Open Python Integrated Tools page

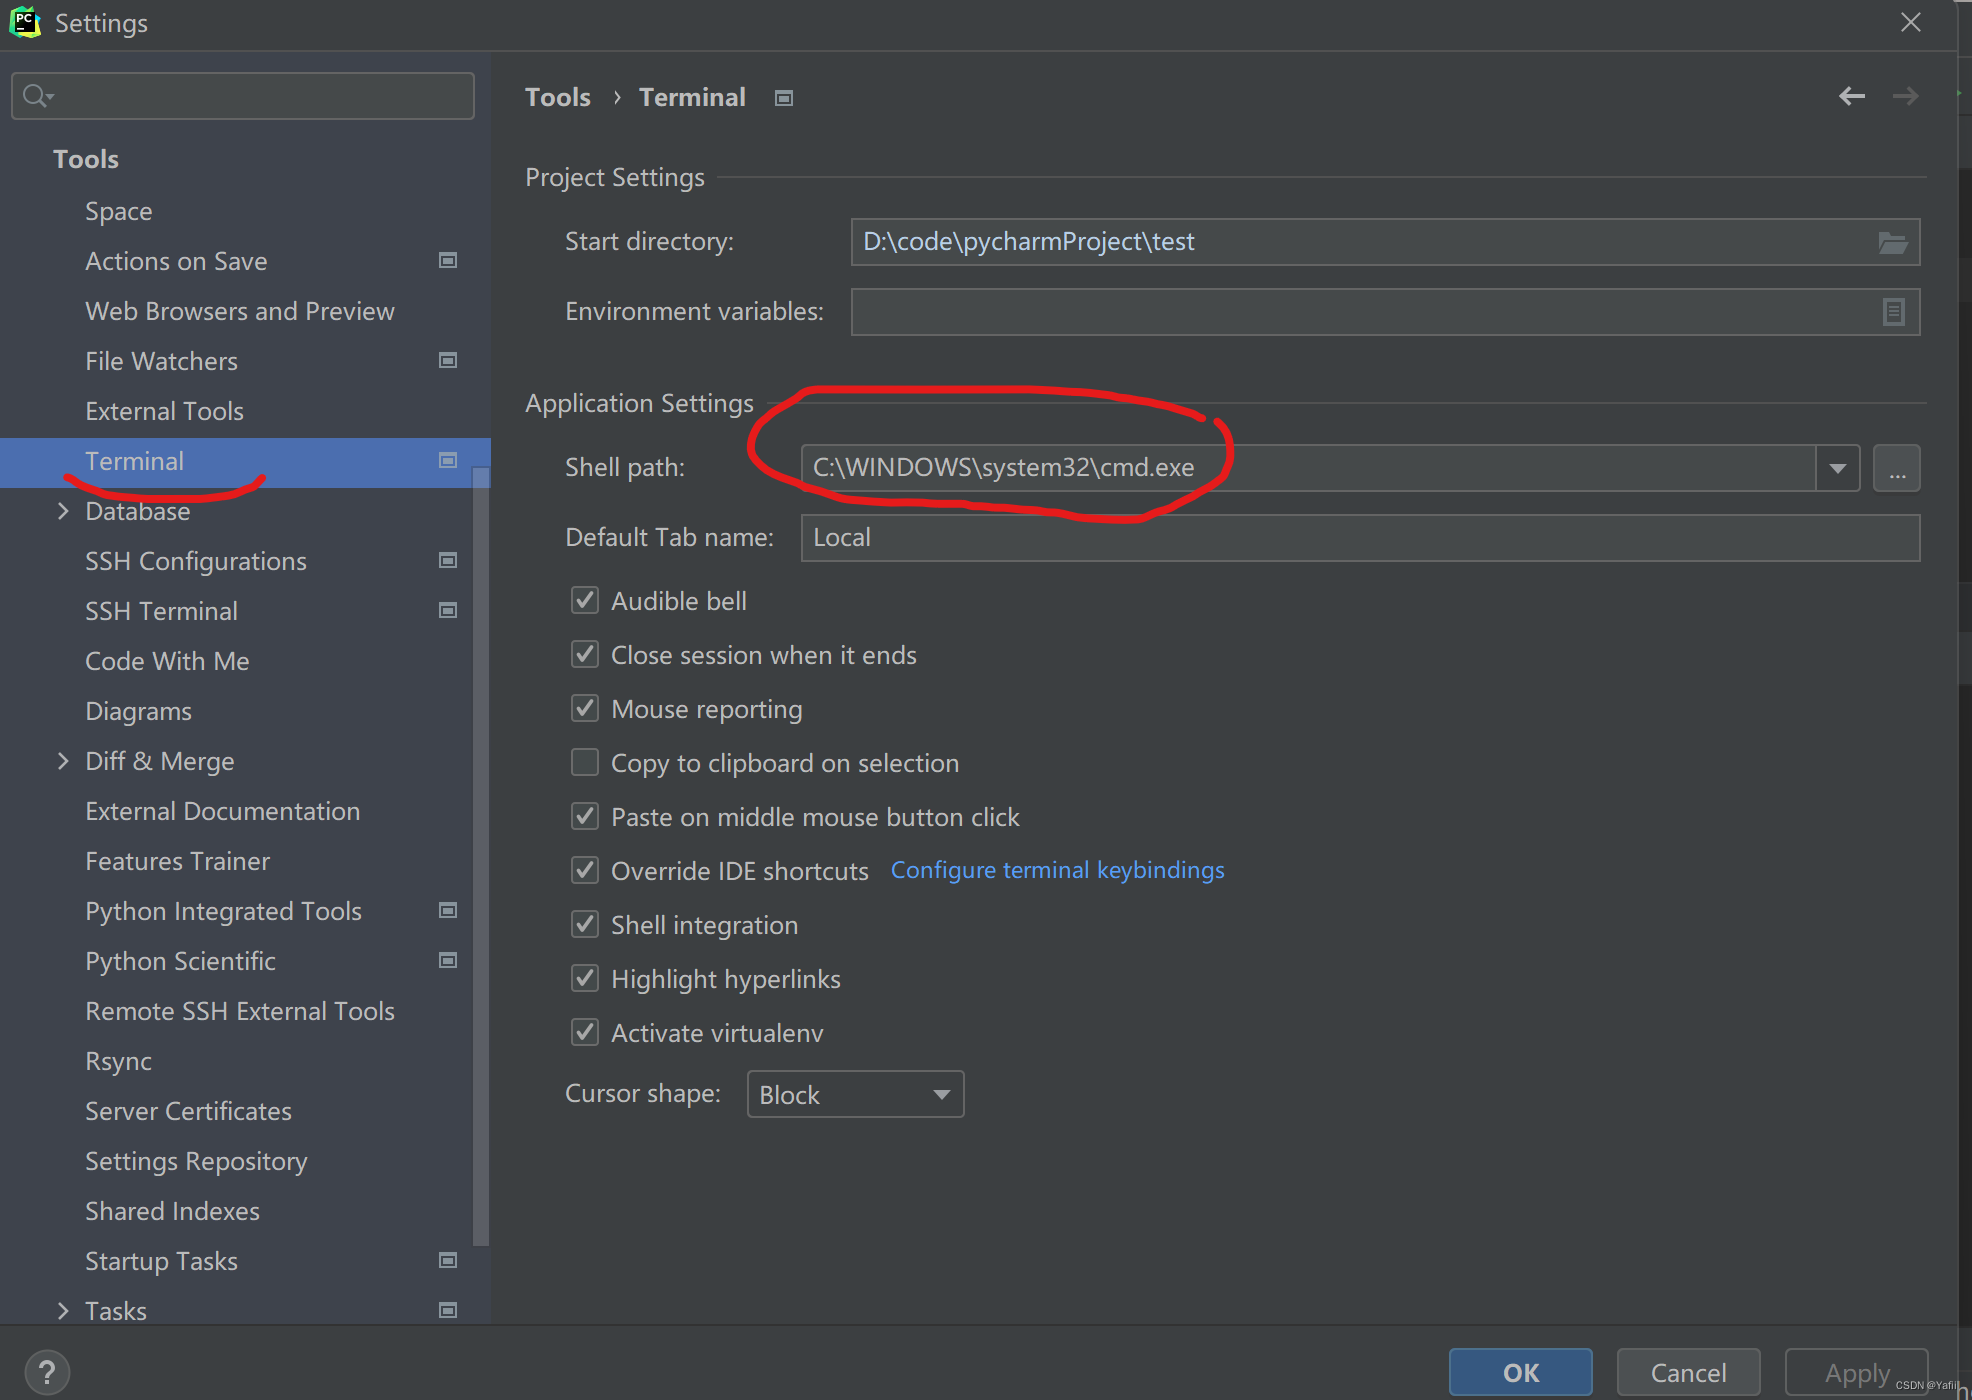[x=223, y=911]
